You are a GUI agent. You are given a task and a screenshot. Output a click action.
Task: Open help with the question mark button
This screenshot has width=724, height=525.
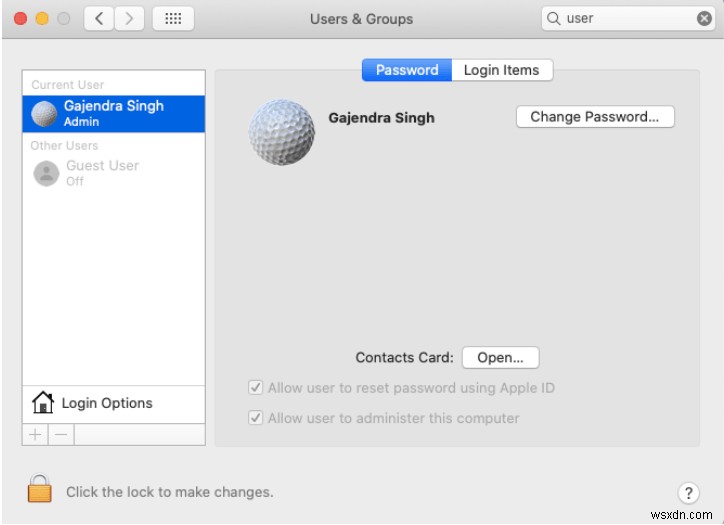pos(688,493)
